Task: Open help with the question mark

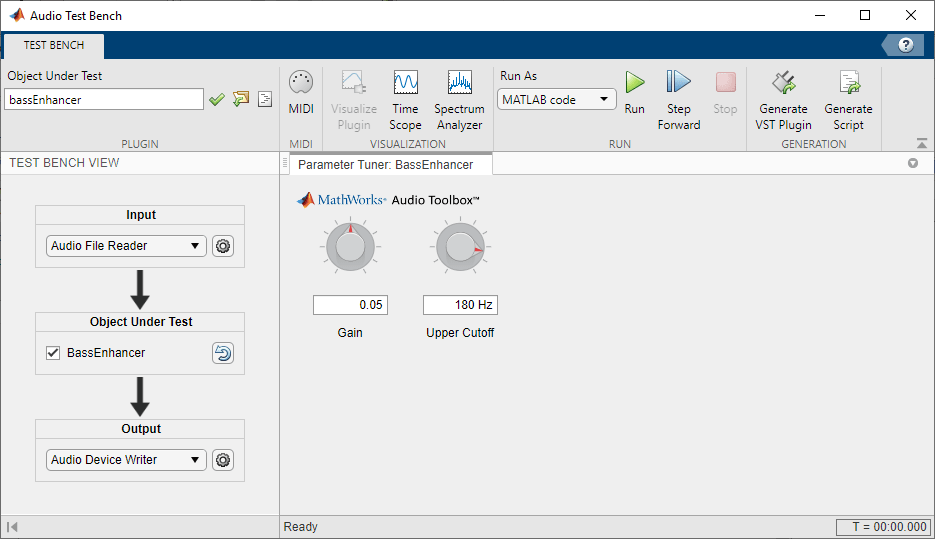Action: pyautogui.click(x=905, y=45)
